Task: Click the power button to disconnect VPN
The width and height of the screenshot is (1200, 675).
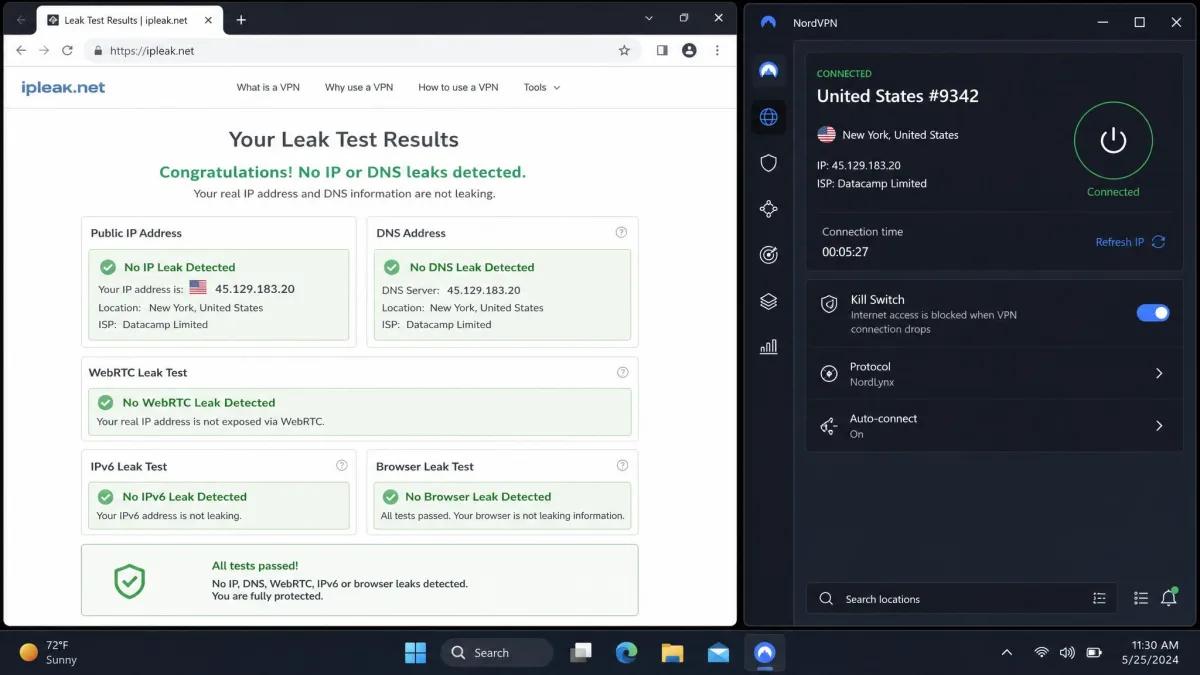Action: pyautogui.click(x=1113, y=141)
